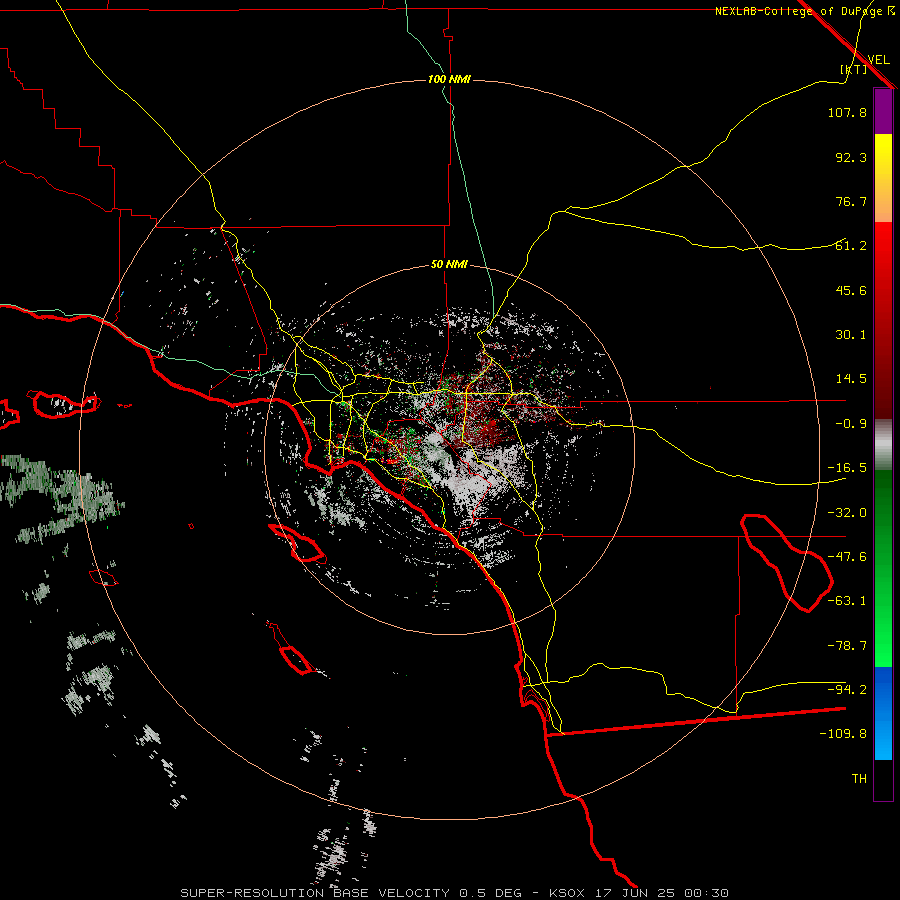
Task: Click the VEL legend title
Action: pos(878,60)
